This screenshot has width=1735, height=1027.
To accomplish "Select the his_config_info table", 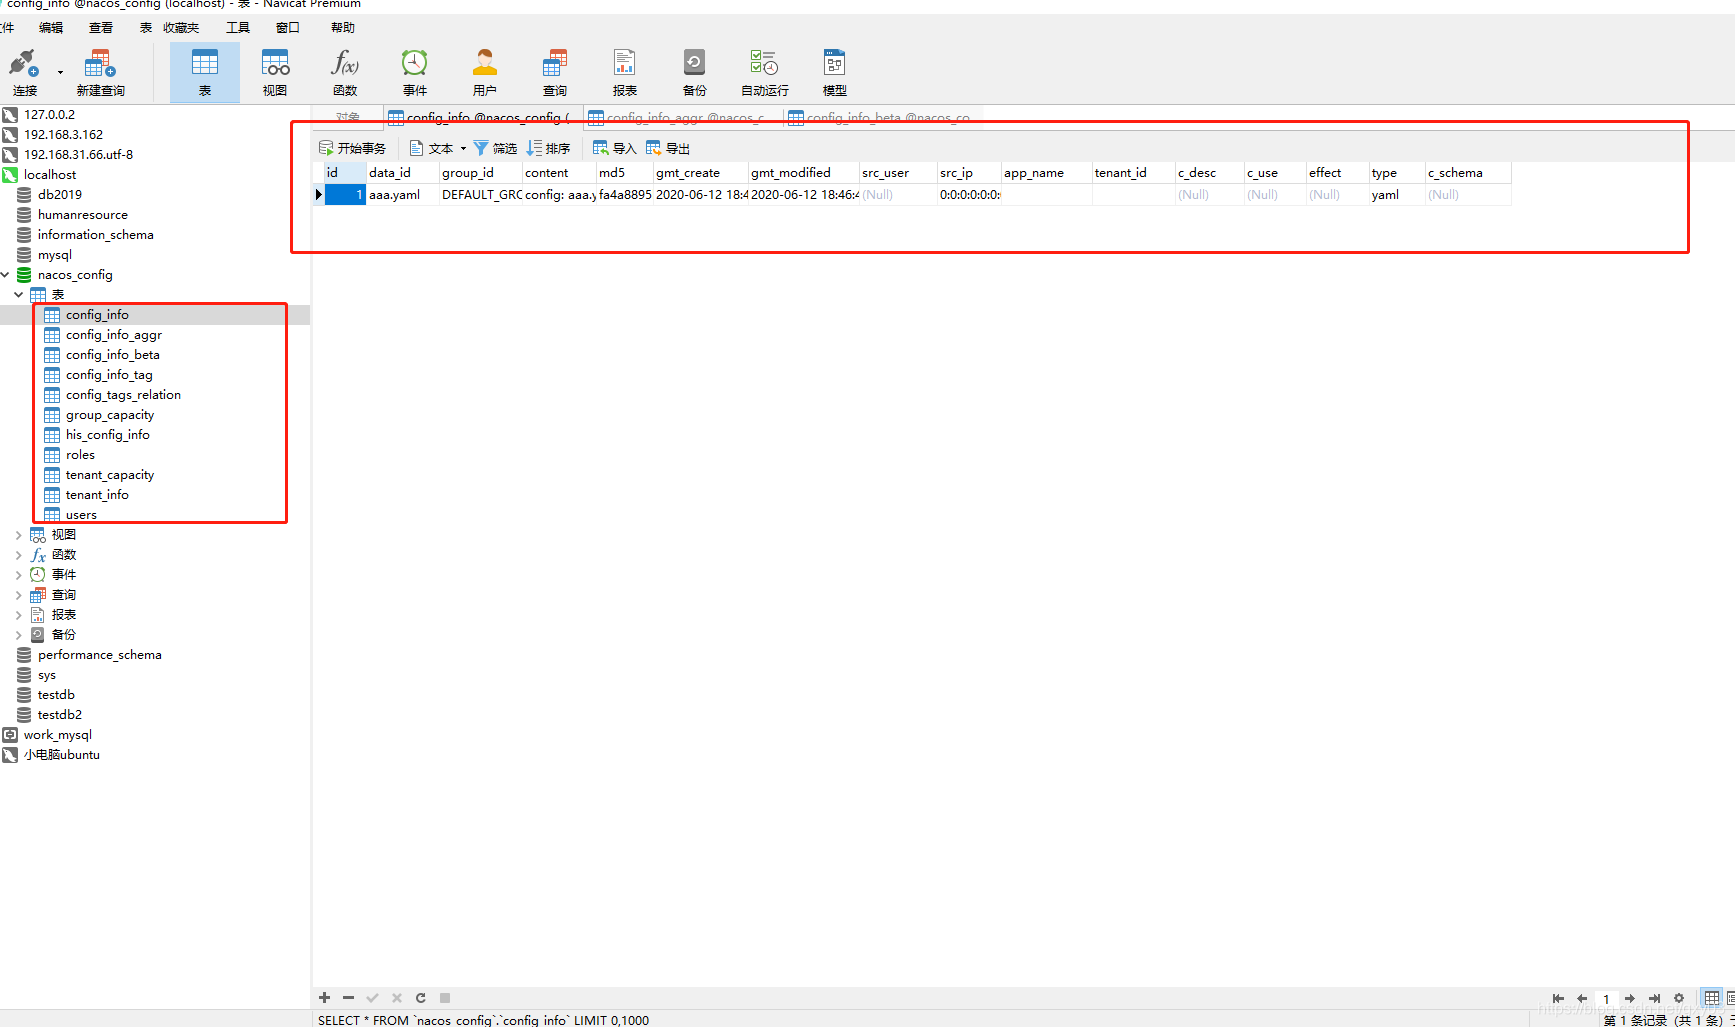I will point(107,435).
